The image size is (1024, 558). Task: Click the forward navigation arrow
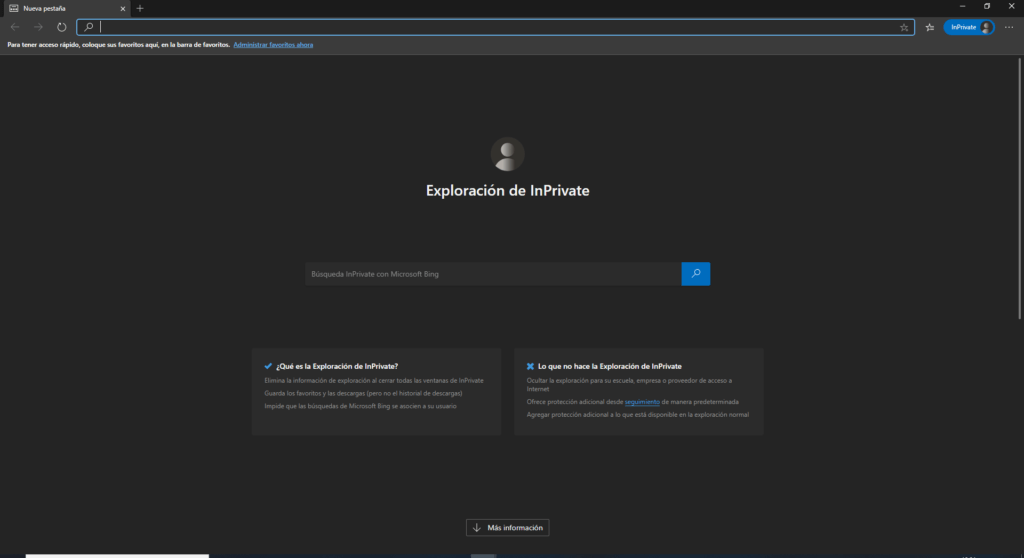click(x=38, y=27)
